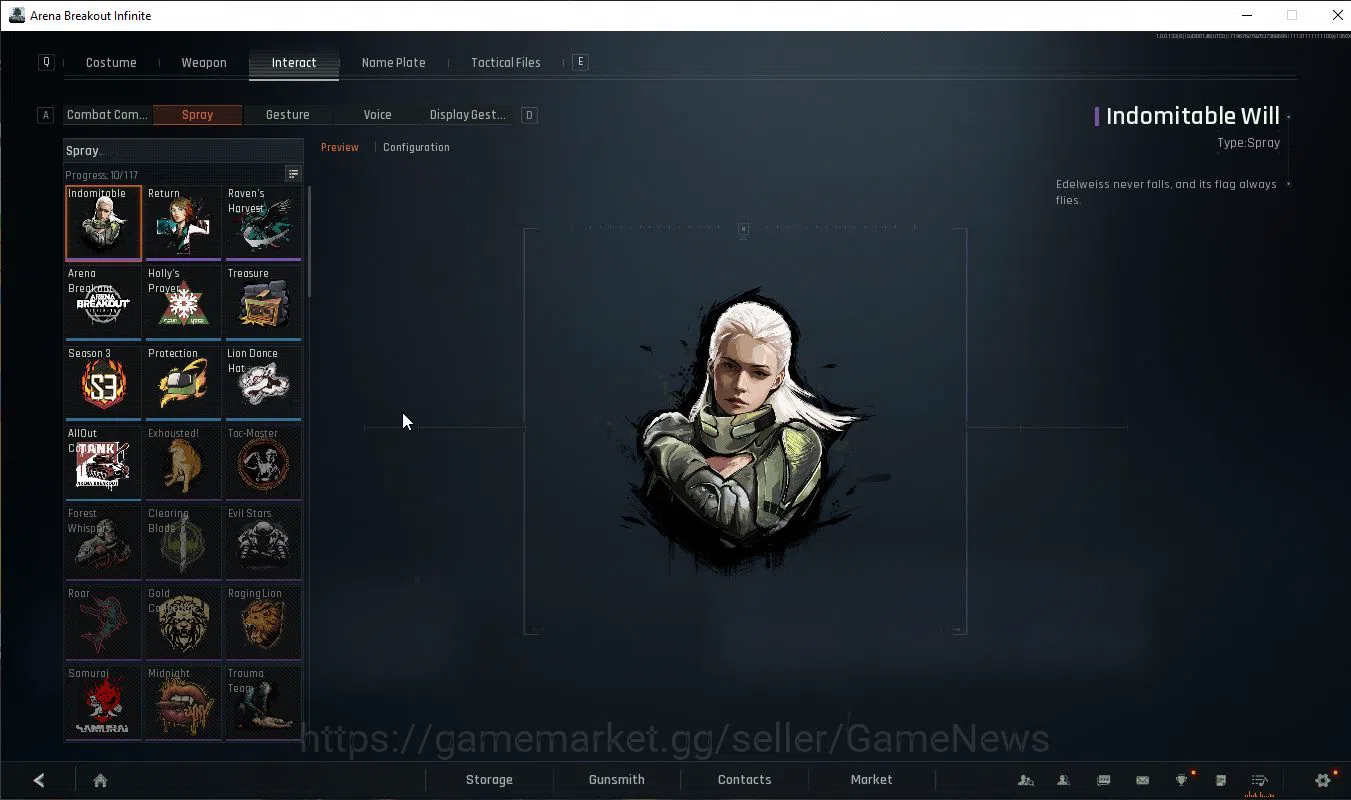Click the D next sub-tab key hint
The image size is (1351, 800).
(529, 115)
